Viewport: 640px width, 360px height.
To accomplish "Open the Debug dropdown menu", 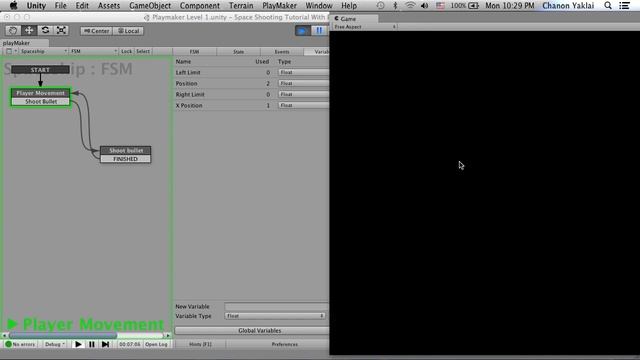I will point(54,344).
